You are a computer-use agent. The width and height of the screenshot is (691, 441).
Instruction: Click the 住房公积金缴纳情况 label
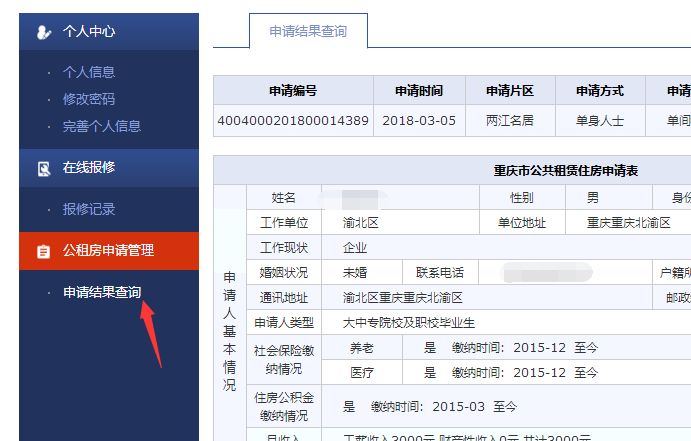click(x=284, y=407)
